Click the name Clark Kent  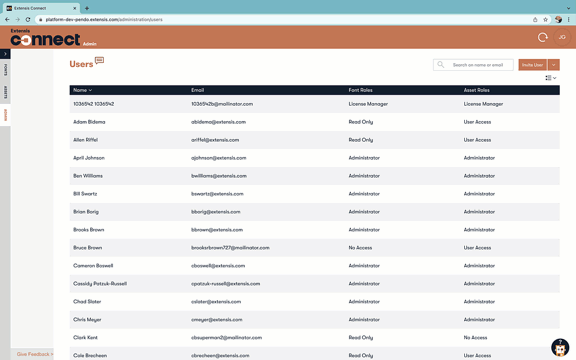(x=85, y=338)
